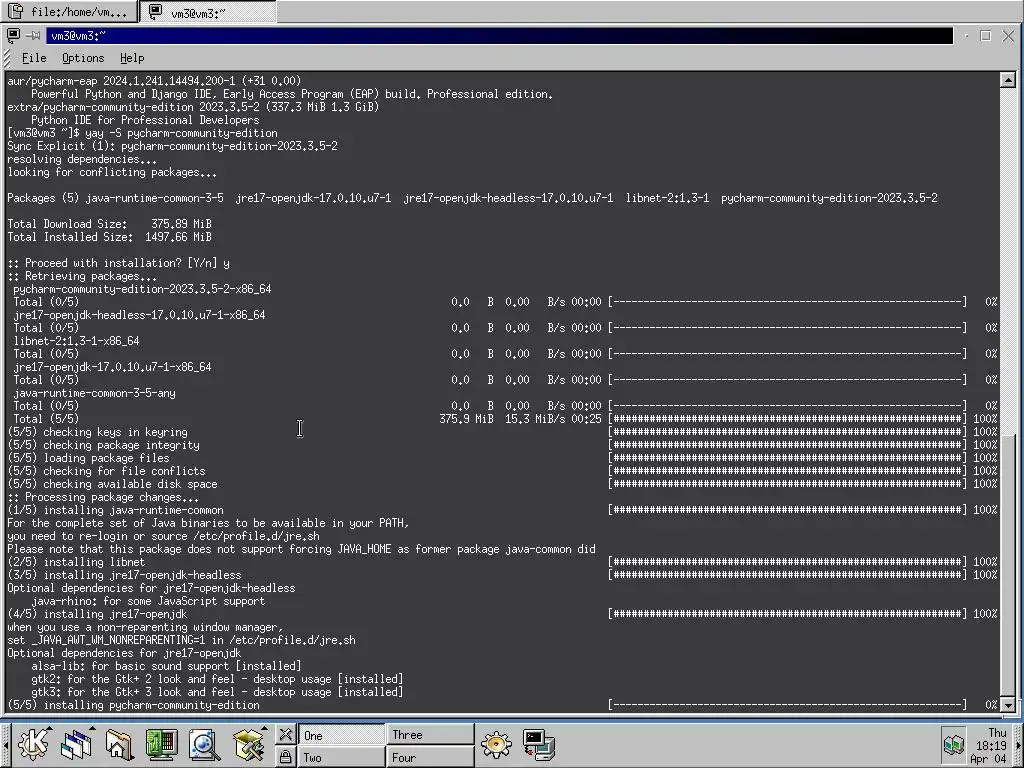1024x768 pixels.
Task: Click 'java-runtime-common-3-5-any' download line
Action: tap(94, 393)
